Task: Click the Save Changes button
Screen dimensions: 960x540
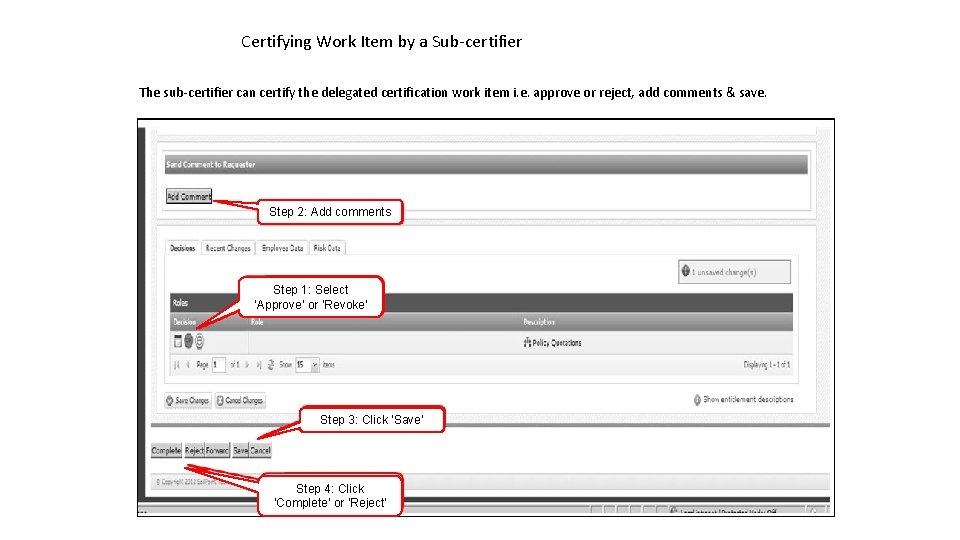Action: pos(188,400)
